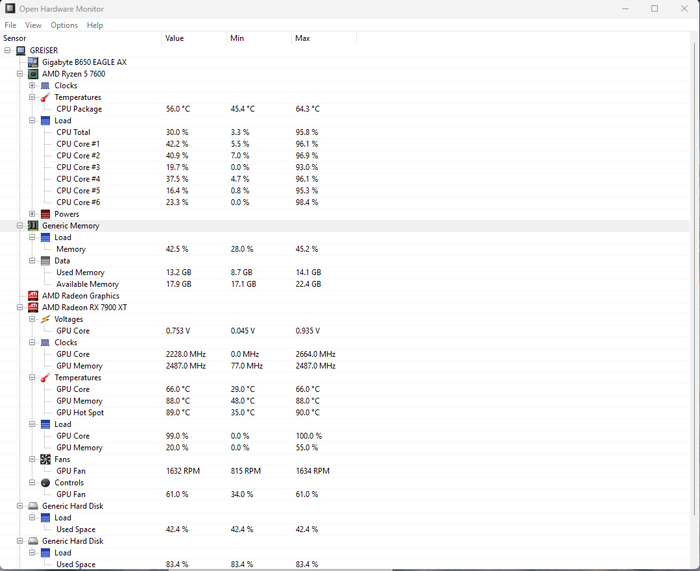This screenshot has height=571, width=700.
Task: Open the File menu
Action: click(10, 25)
